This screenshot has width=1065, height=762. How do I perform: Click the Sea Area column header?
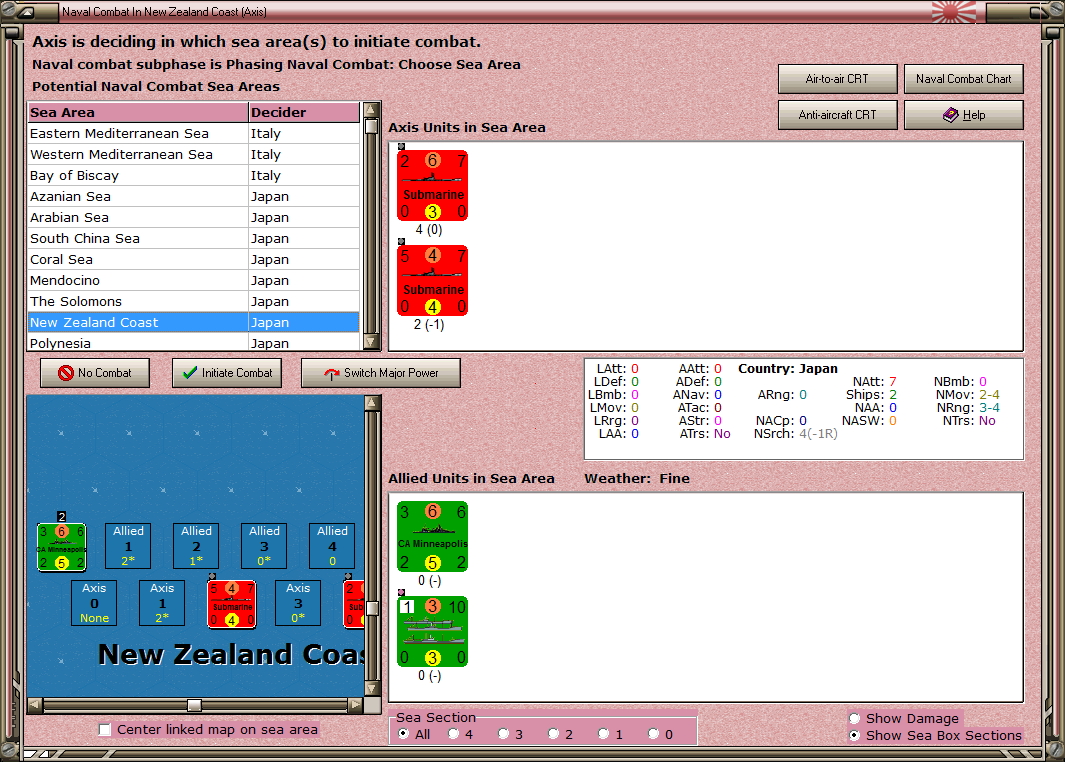pyautogui.click(x=138, y=113)
